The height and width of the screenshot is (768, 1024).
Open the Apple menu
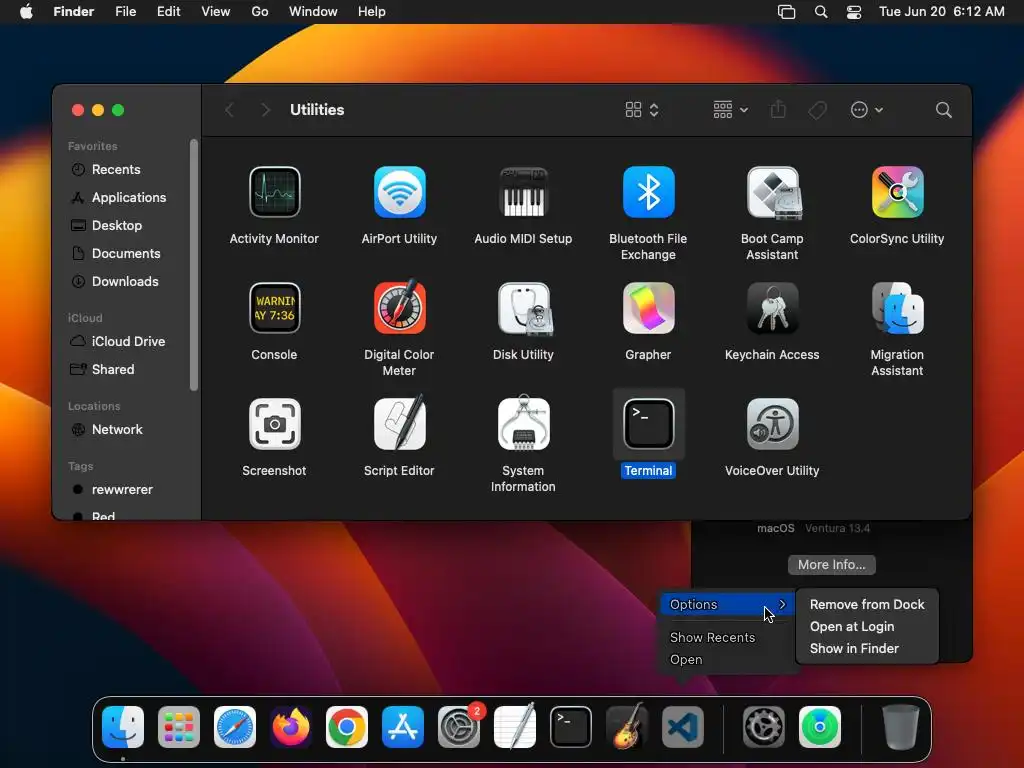26,12
